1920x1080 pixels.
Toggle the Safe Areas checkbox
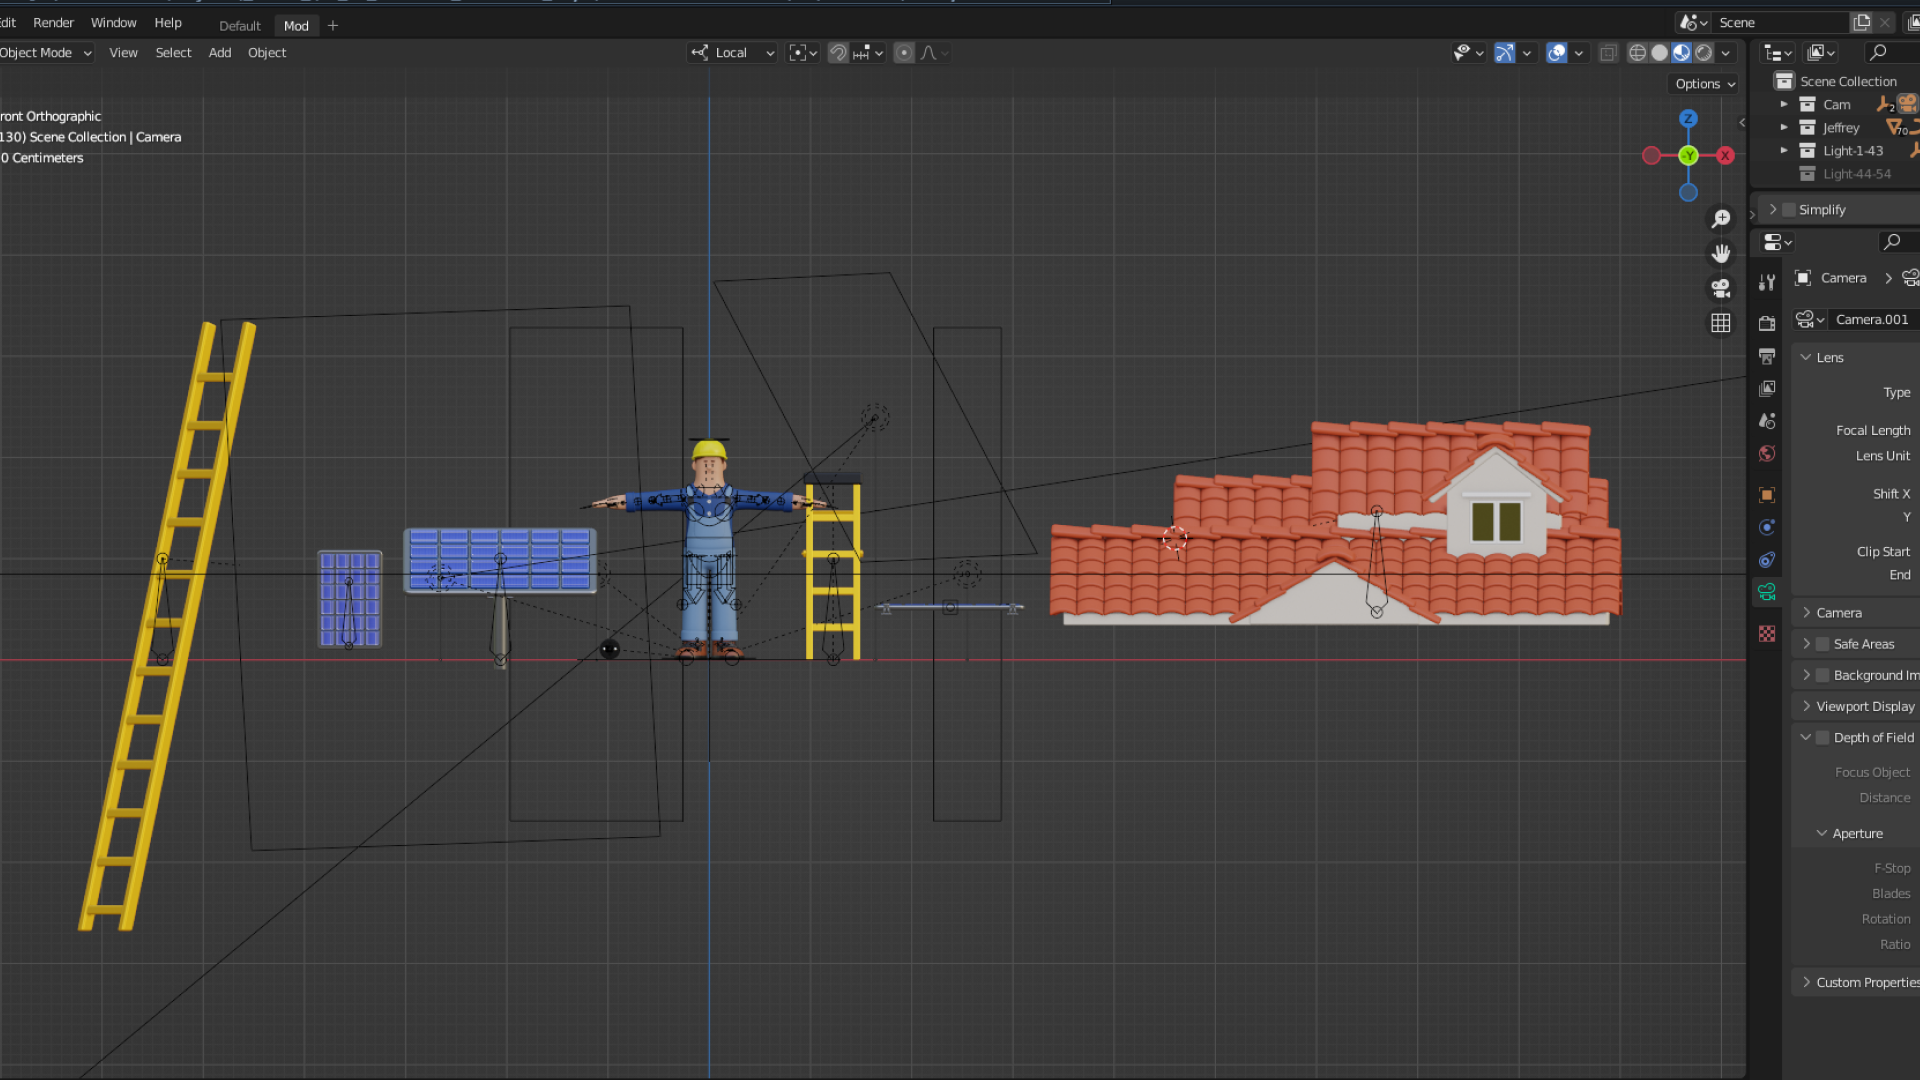point(1823,645)
